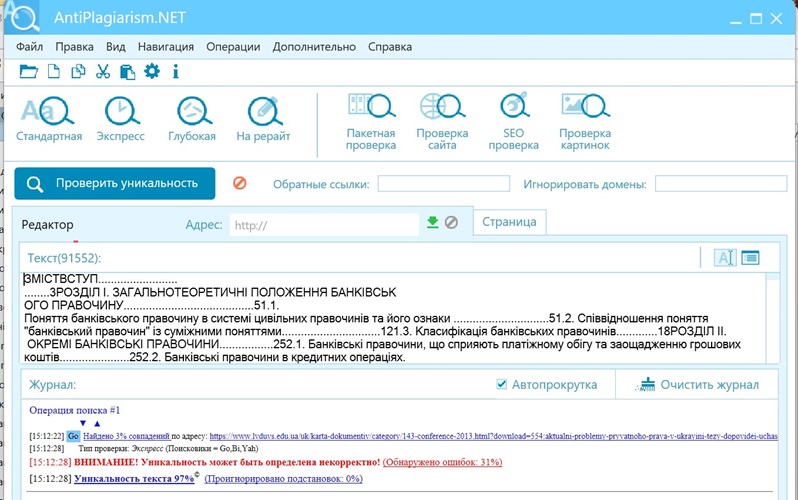The image size is (798, 500).
Task: Click the Go button in the journal
Action: (x=73, y=436)
